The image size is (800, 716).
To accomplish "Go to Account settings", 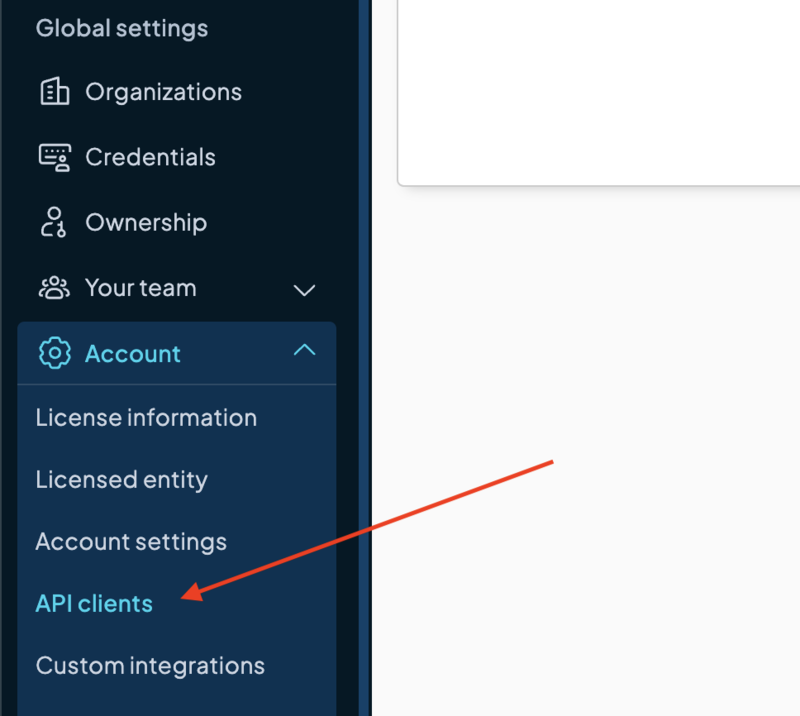I will pyautogui.click(x=131, y=542).
